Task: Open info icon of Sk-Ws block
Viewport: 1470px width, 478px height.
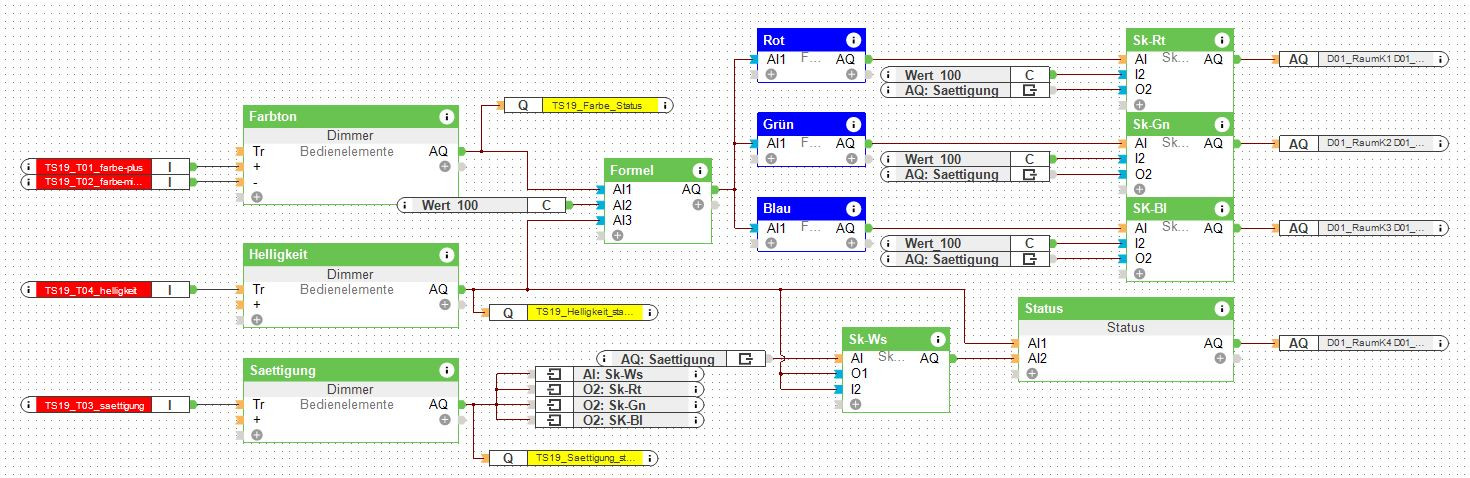Action: (x=937, y=339)
